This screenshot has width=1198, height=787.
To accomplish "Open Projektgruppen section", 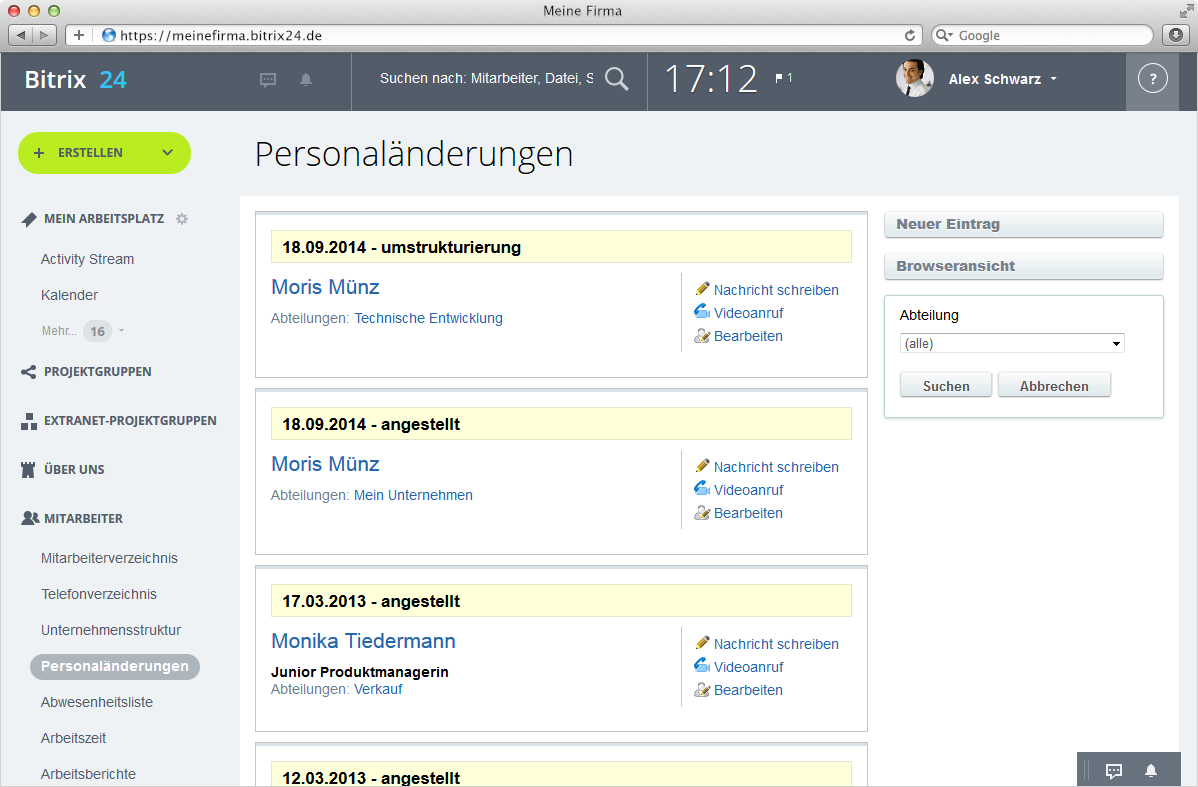I will point(98,371).
